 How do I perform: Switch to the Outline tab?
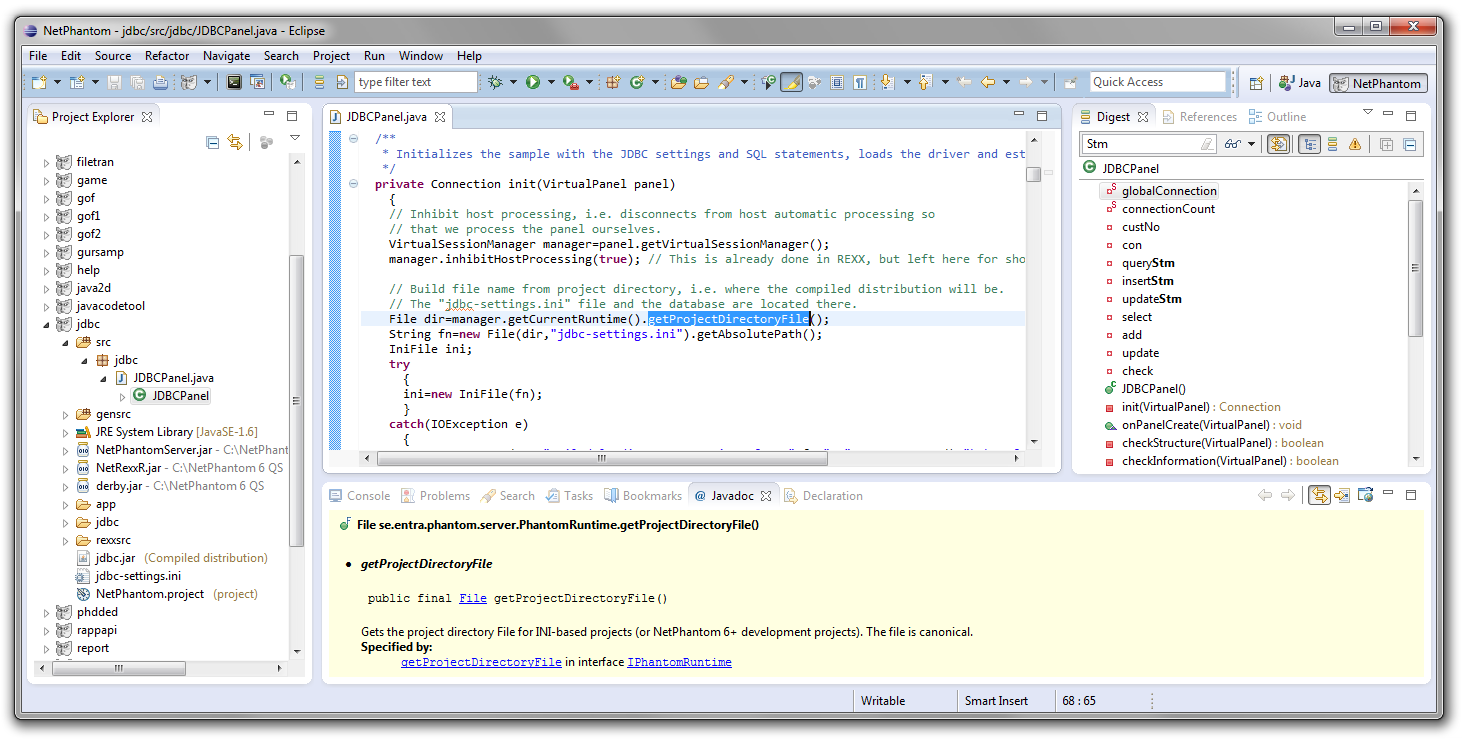(1277, 117)
